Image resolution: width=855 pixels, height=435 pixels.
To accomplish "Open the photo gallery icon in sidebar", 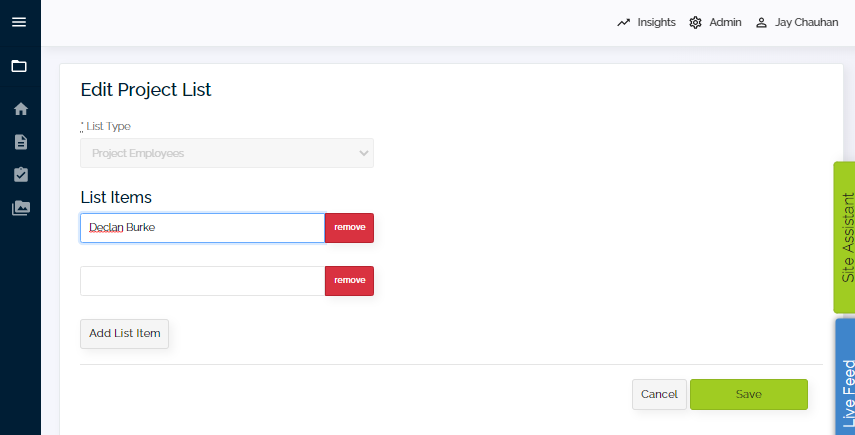I will (x=21, y=208).
